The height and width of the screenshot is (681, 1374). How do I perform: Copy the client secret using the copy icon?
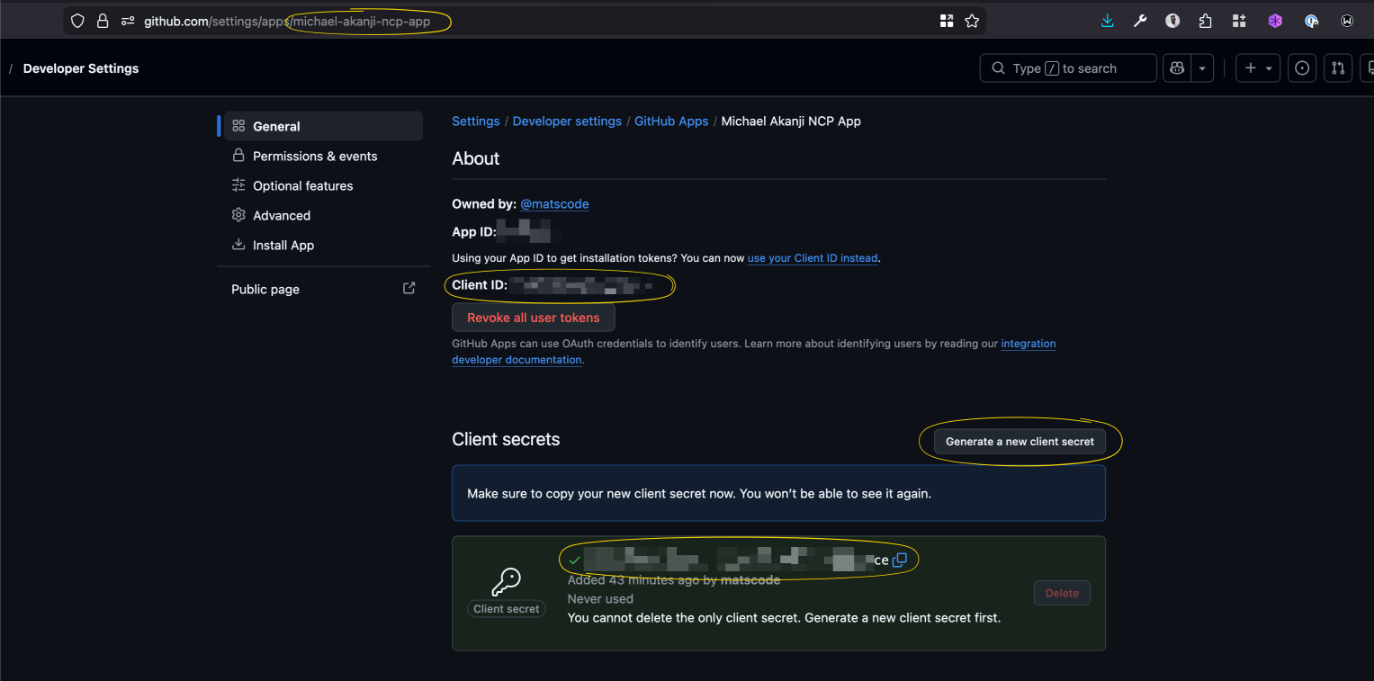pyautogui.click(x=899, y=560)
